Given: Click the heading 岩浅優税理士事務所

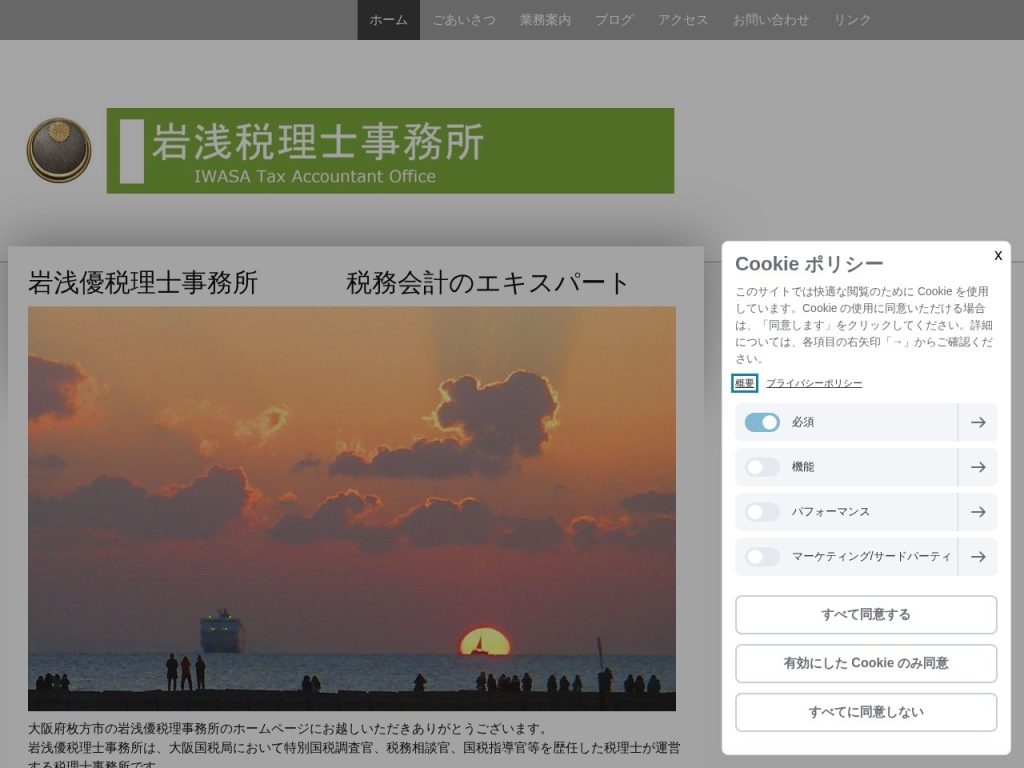Looking at the screenshot, I should click(143, 283).
